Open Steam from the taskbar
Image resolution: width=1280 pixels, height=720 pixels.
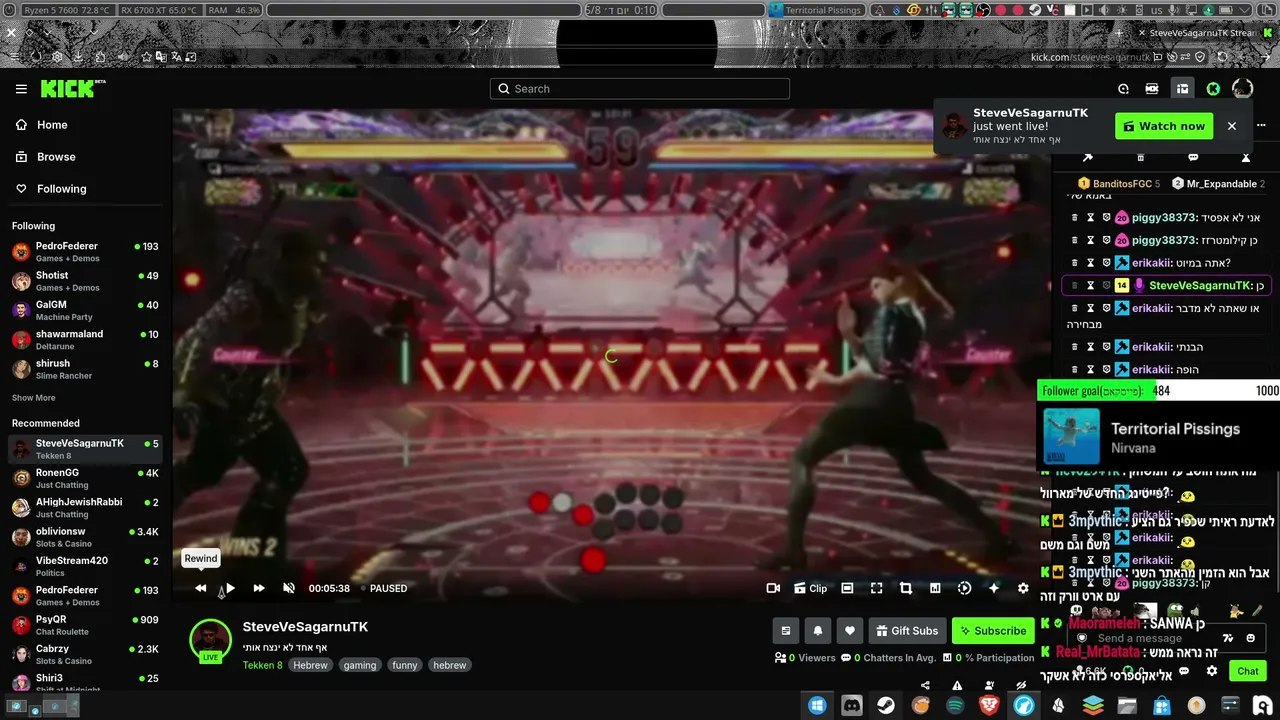click(x=886, y=706)
